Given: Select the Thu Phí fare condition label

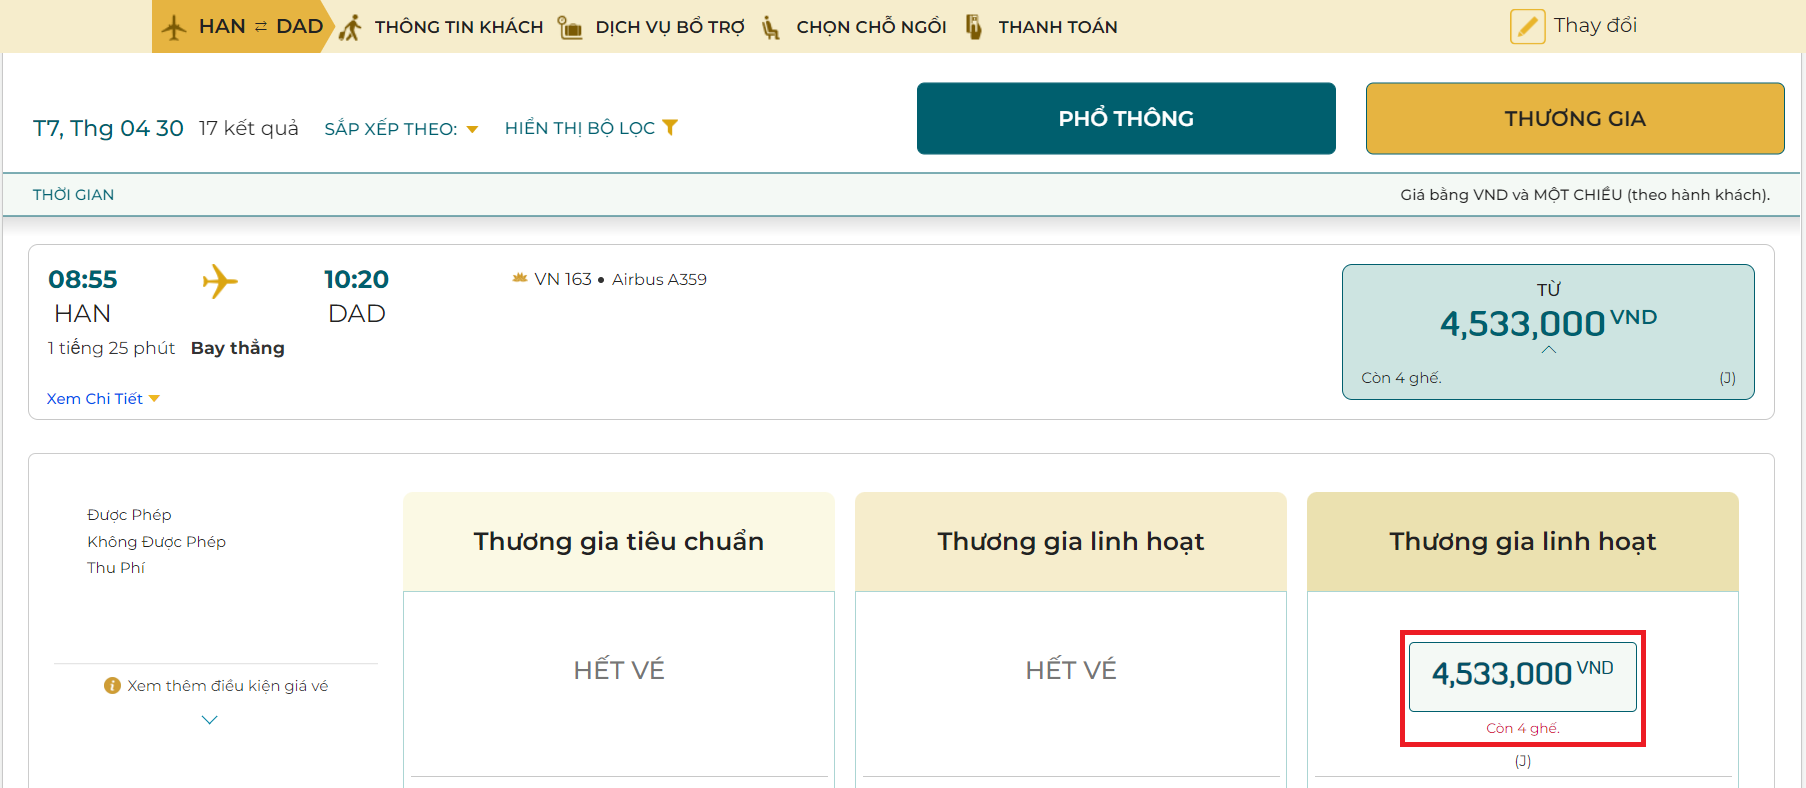Looking at the screenshot, I should point(116,567).
